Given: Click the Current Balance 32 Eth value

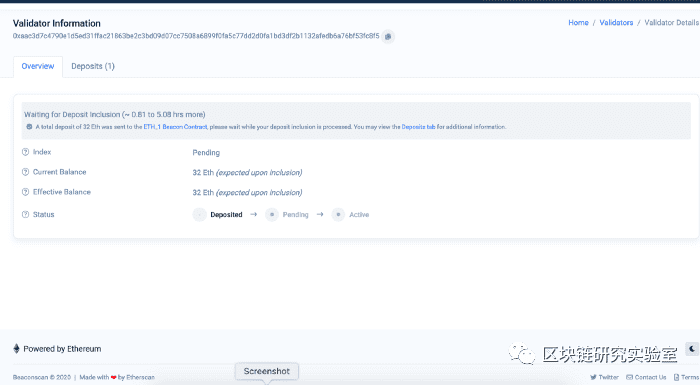Looking at the screenshot, I should [x=247, y=172].
